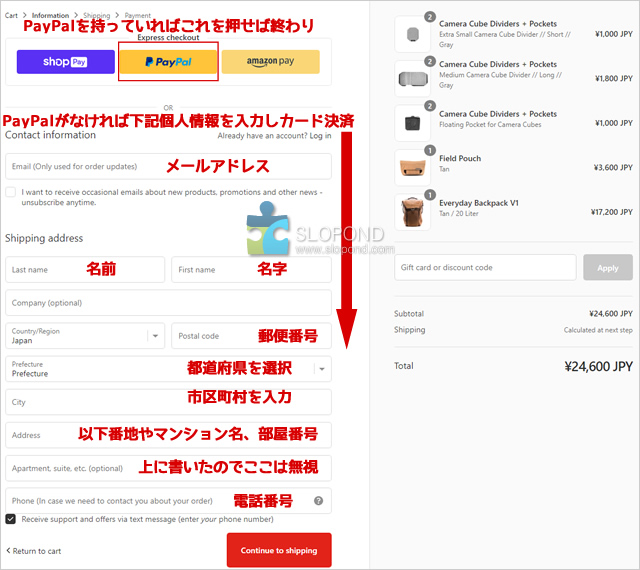Click the Apartment, suite field
Viewport: 640px width, 570px height.
point(168,468)
